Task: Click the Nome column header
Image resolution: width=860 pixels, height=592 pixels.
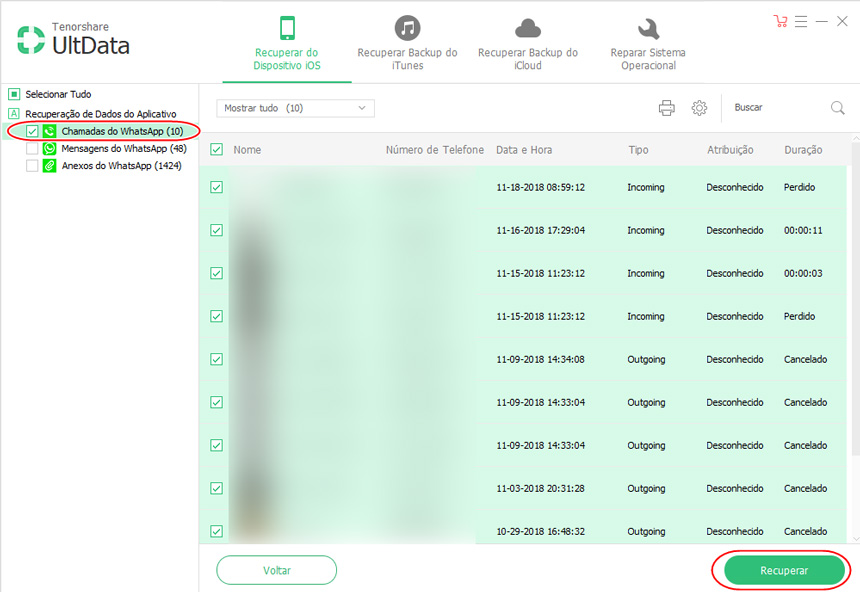Action: coord(247,150)
